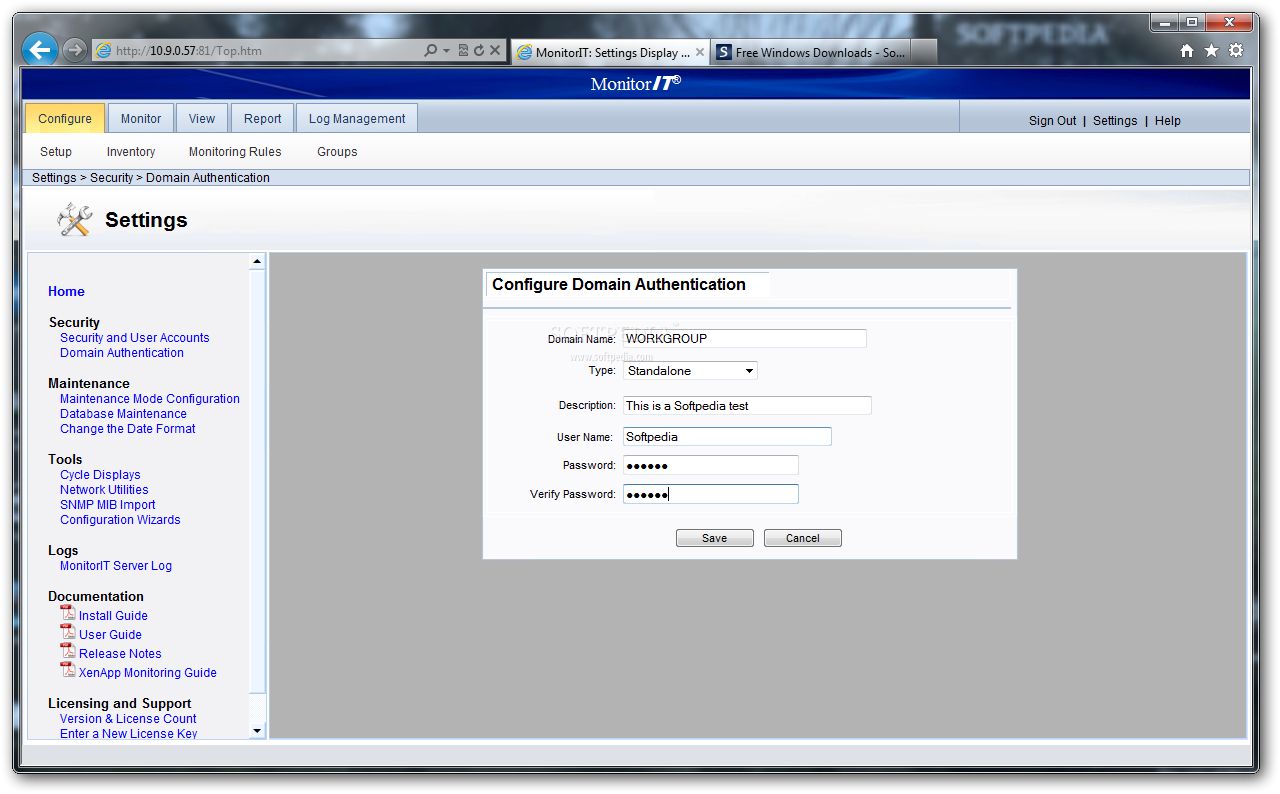Open XenApp Monitoring Guide link

pos(148,673)
